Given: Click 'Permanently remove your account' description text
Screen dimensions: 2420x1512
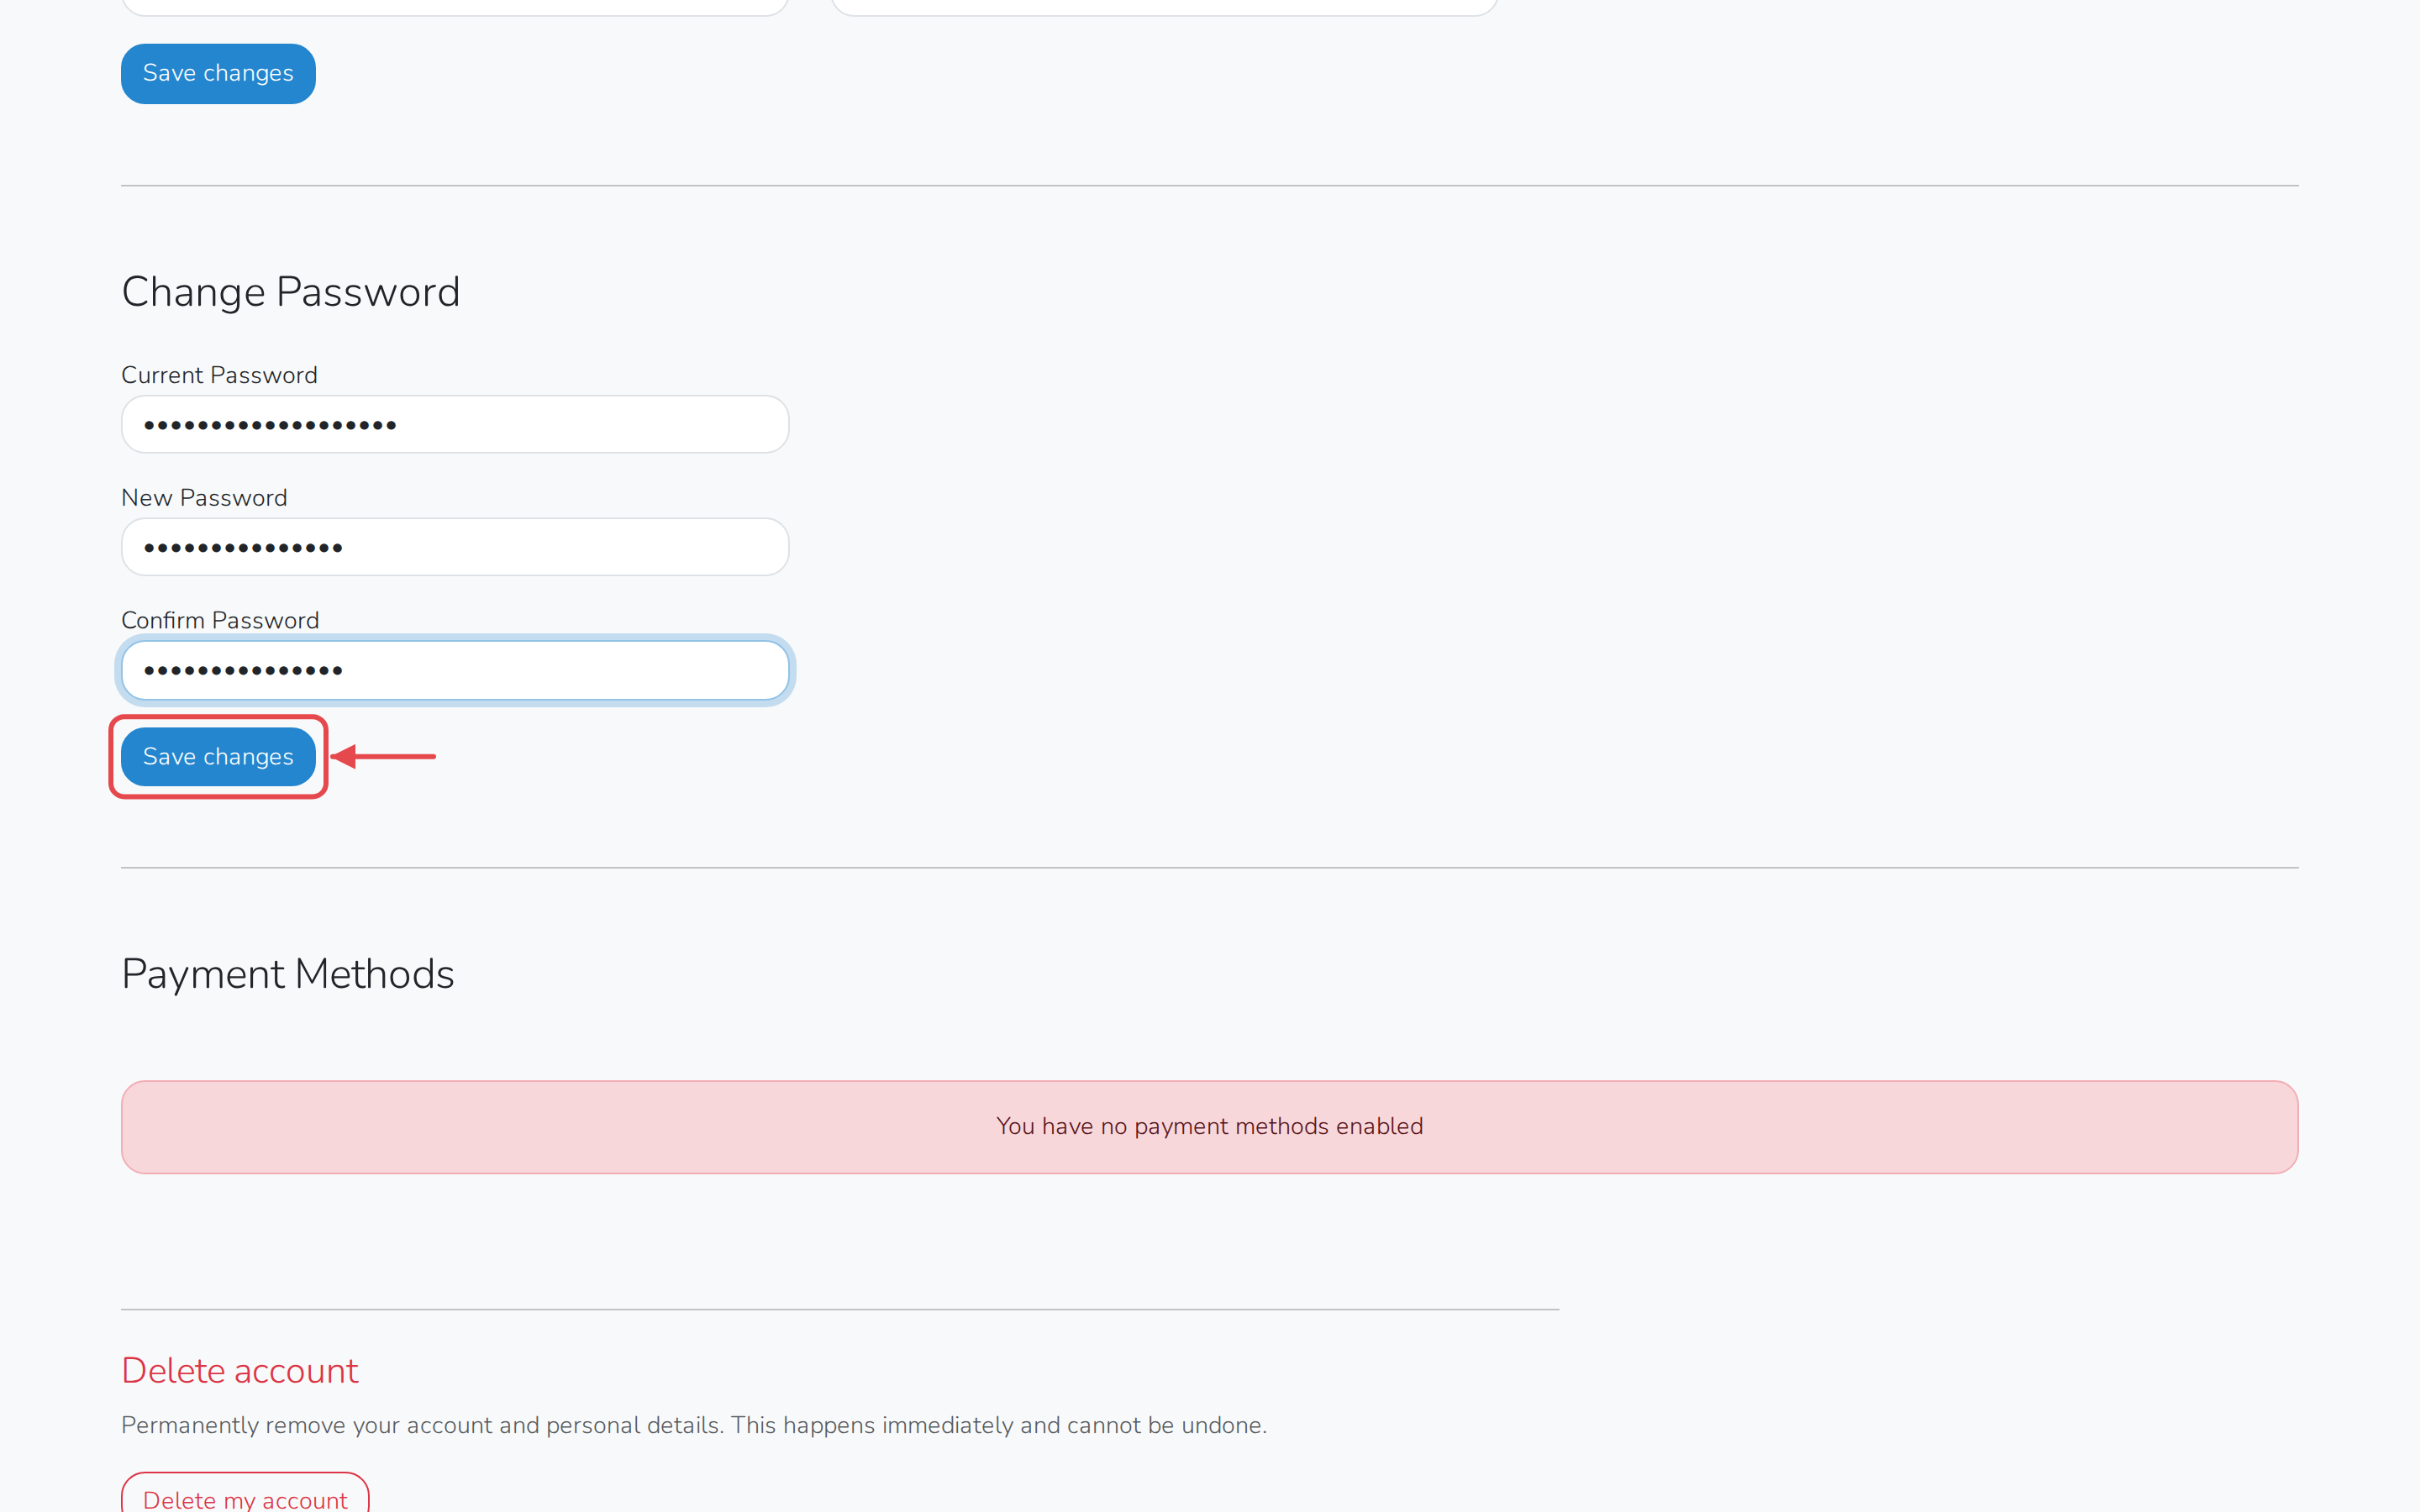Looking at the screenshot, I should 694,1425.
